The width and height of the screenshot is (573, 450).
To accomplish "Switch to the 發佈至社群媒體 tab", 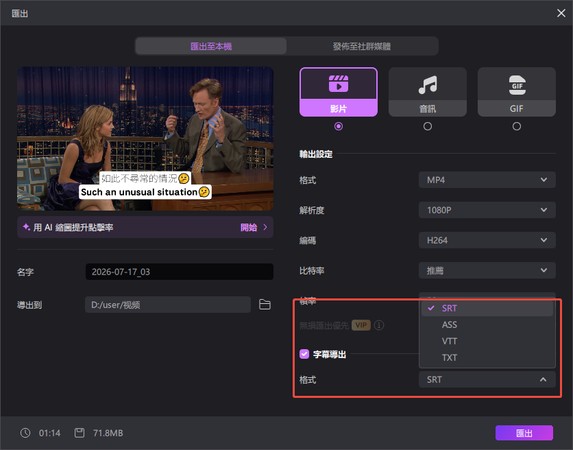I will [x=362, y=46].
